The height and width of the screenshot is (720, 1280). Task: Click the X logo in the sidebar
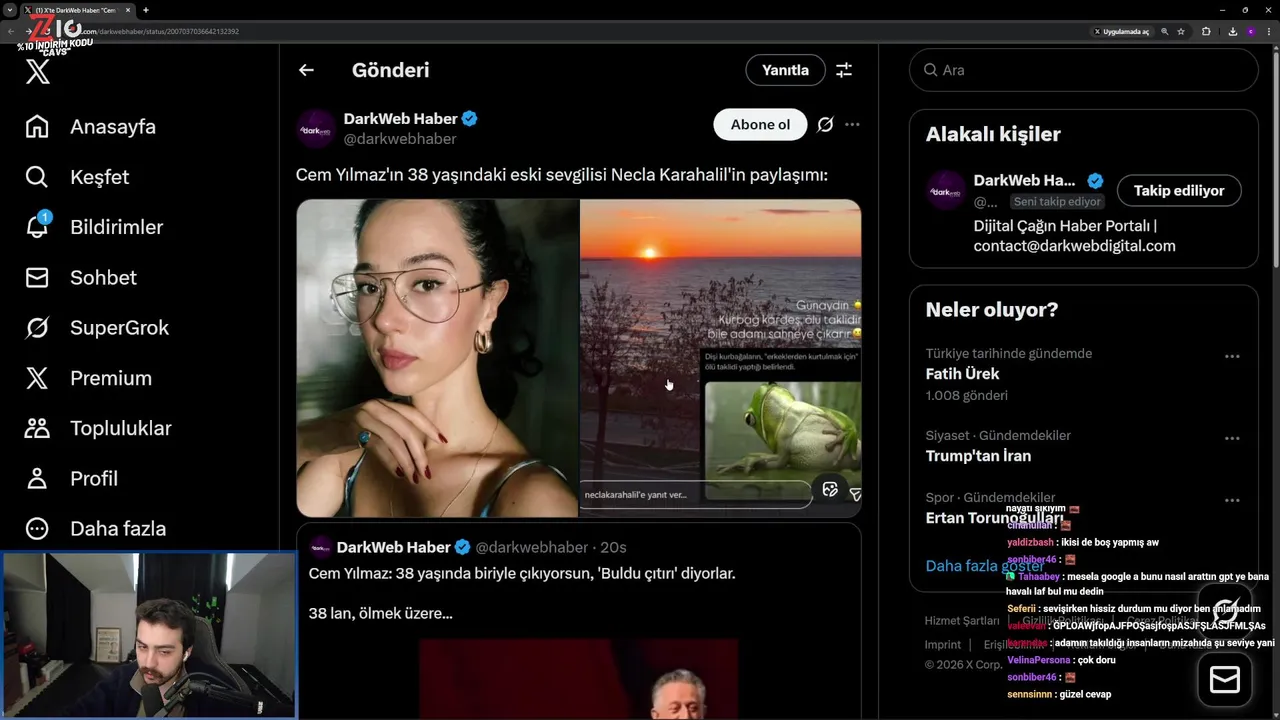coord(38,71)
